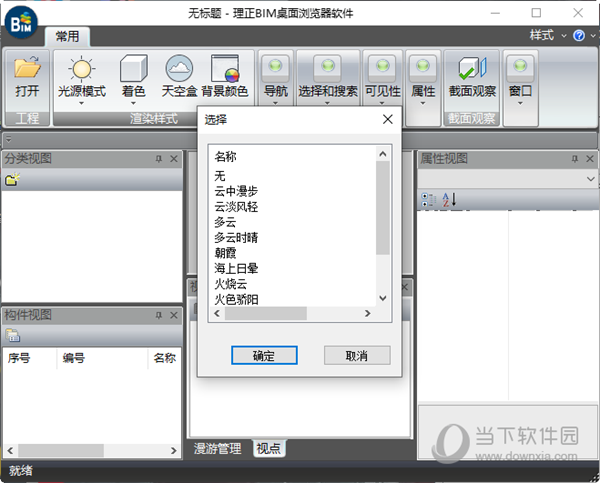Select 云中漫步 in the skybox list
Viewport: 600px width, 483px height.
point(236,191)
